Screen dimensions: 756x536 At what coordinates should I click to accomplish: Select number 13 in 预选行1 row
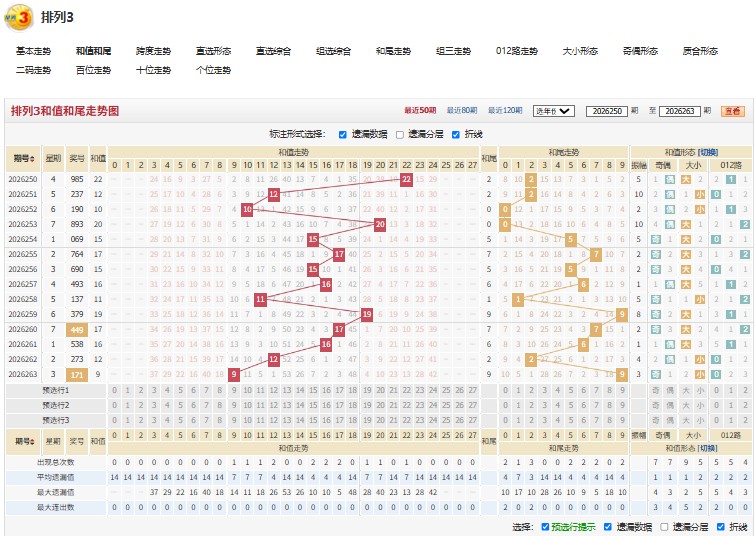[287, 390]
